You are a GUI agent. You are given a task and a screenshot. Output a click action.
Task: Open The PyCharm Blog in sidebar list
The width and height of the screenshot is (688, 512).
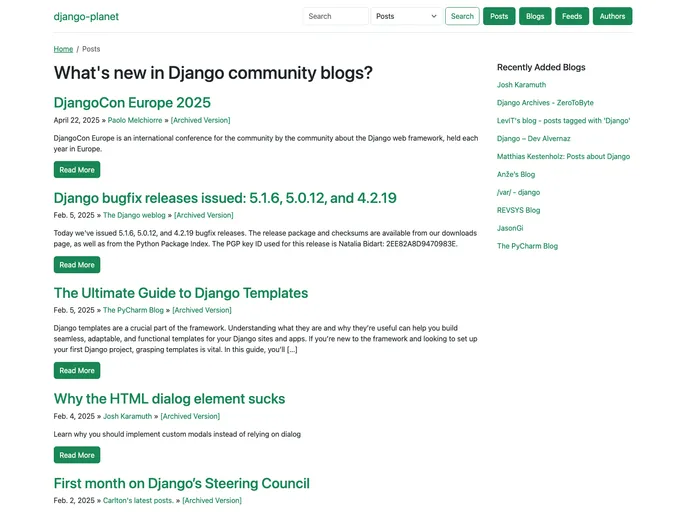[x=527, y=246]
